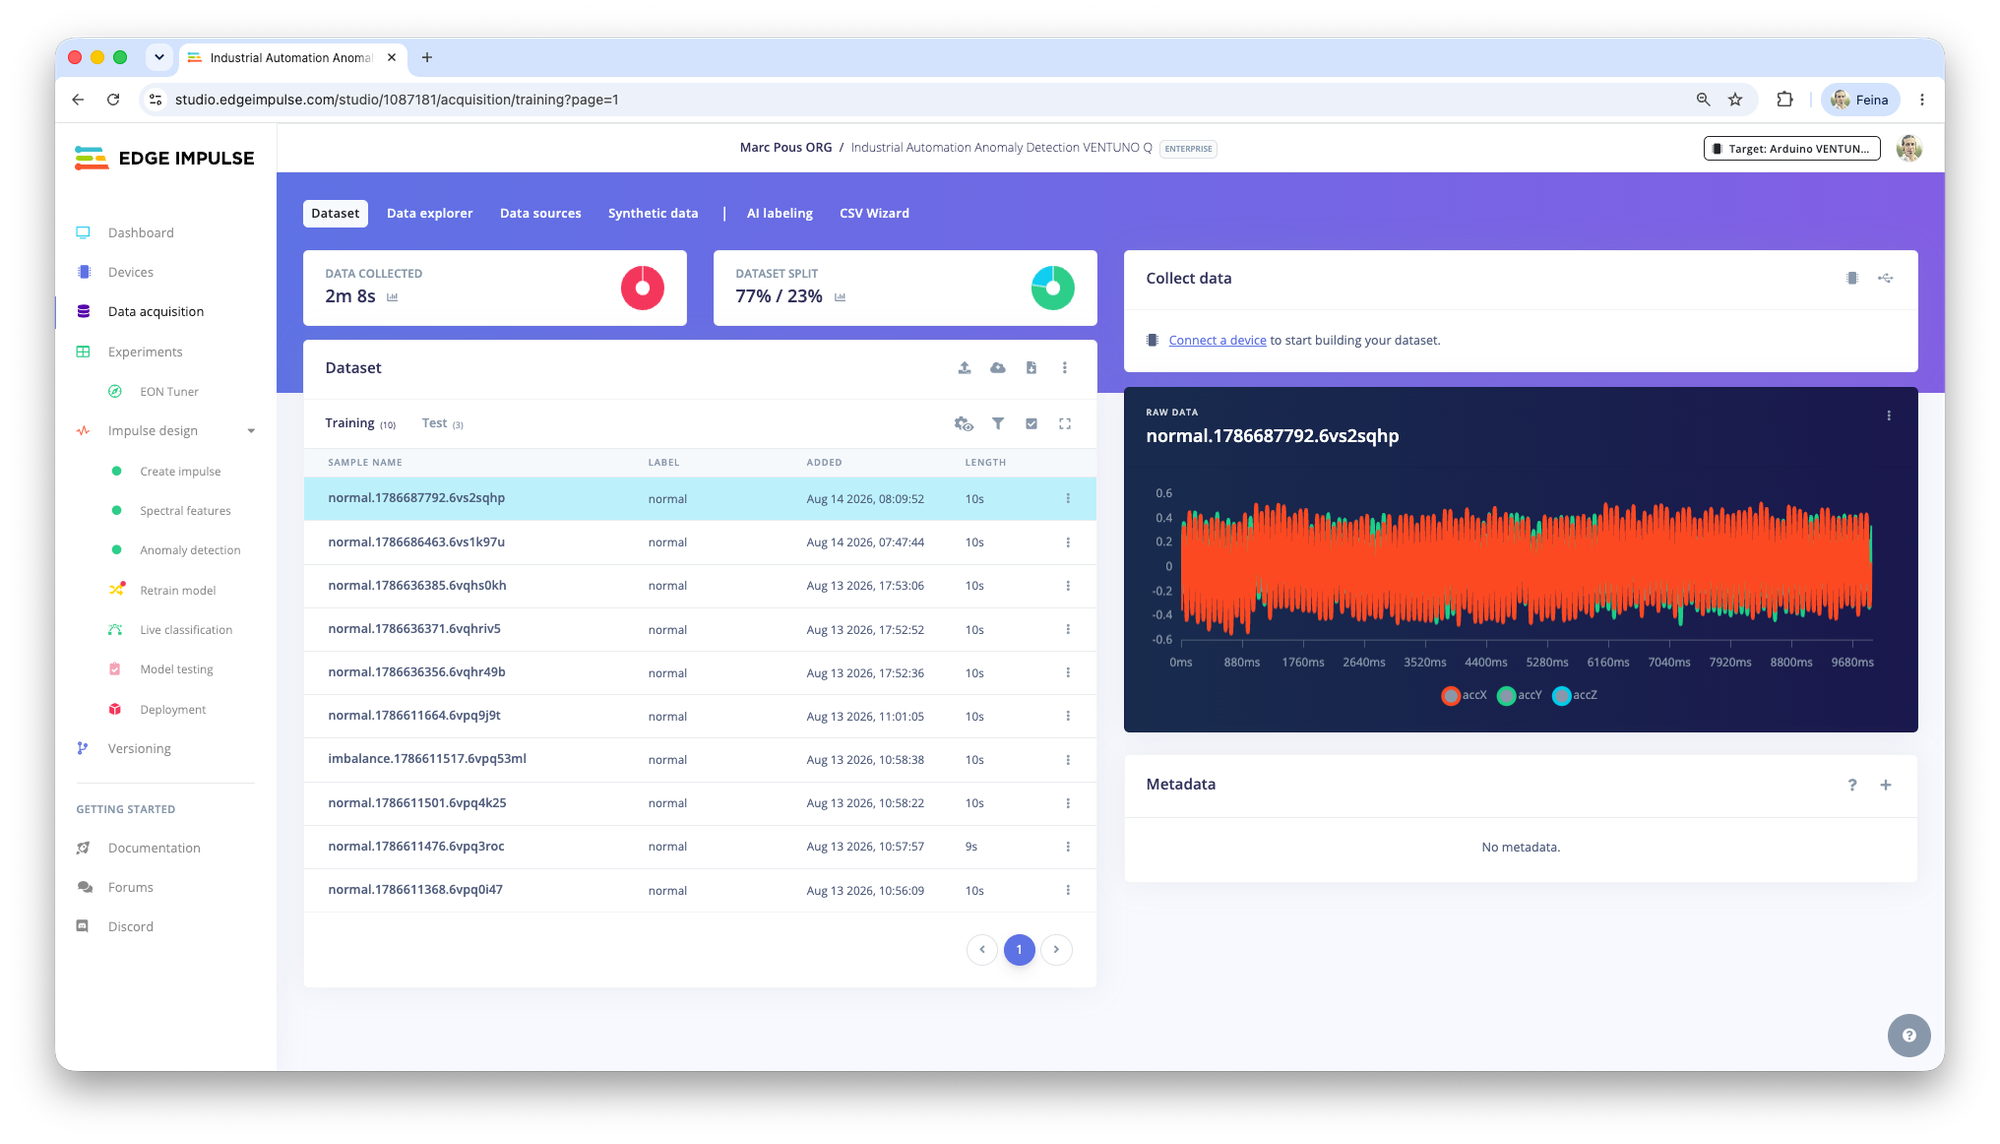Go to the next page of samples
Screen dimensions: 2000x1144
point(1056,950)
